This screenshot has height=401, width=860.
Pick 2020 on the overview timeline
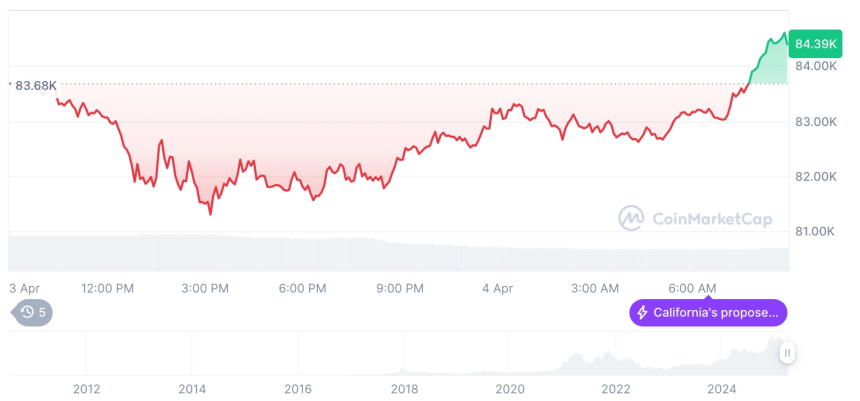tap(509, 389)
